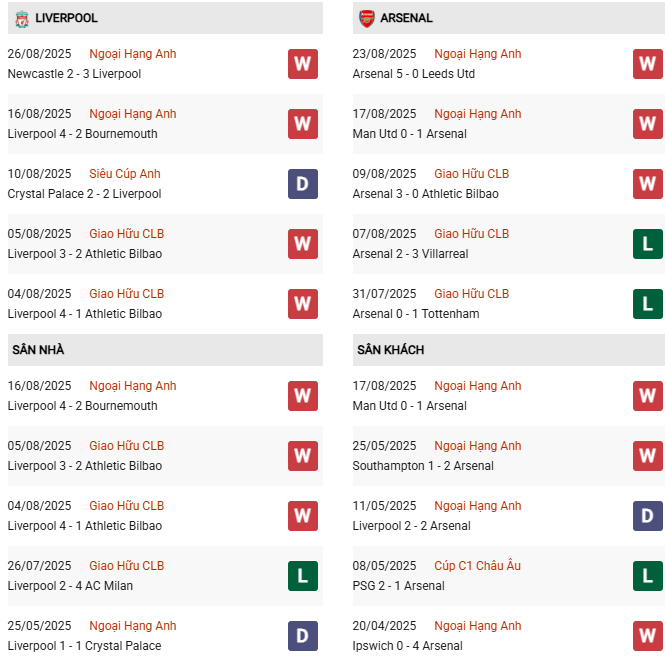Click the L badge for Liverpool vs AC Milan
This screenshot has width=665, height=666.
coord(303,576)
